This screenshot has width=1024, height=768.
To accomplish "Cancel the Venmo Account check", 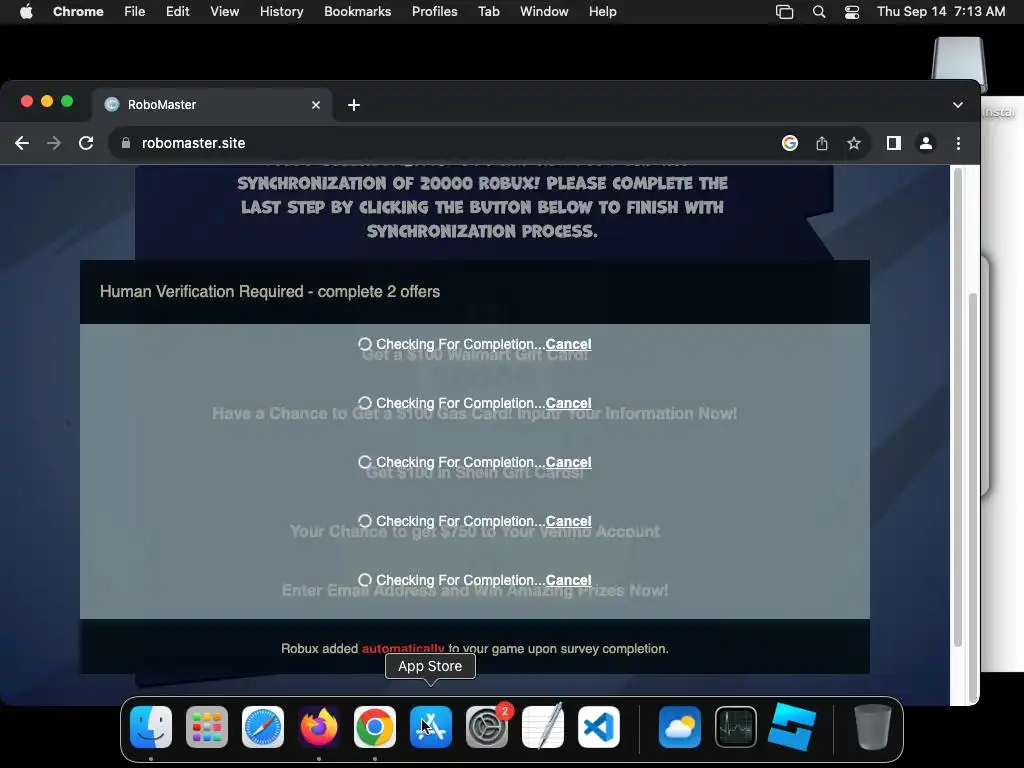I will tap(568, 521).
